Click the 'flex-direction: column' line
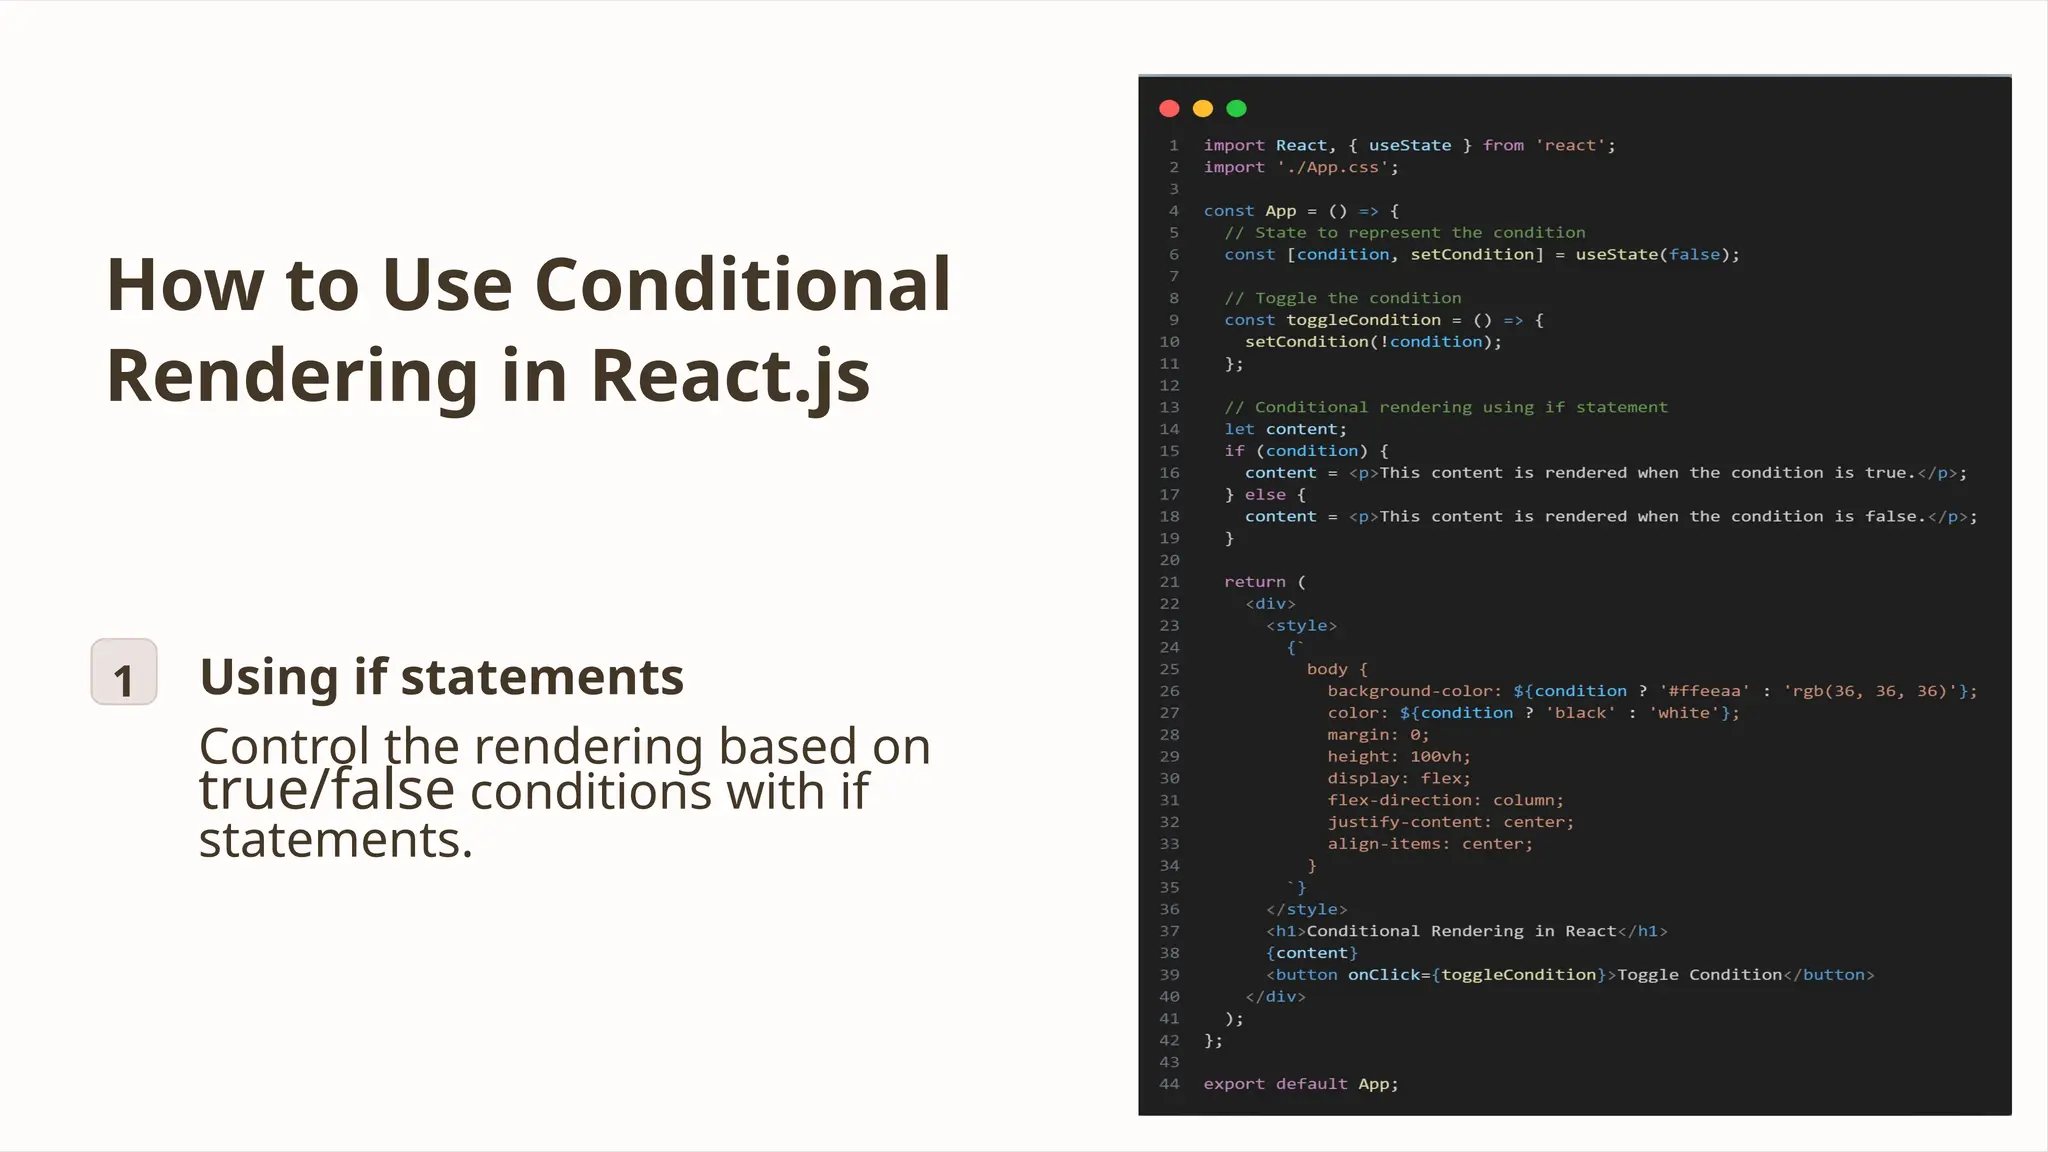 click(x=1445, y=800)
